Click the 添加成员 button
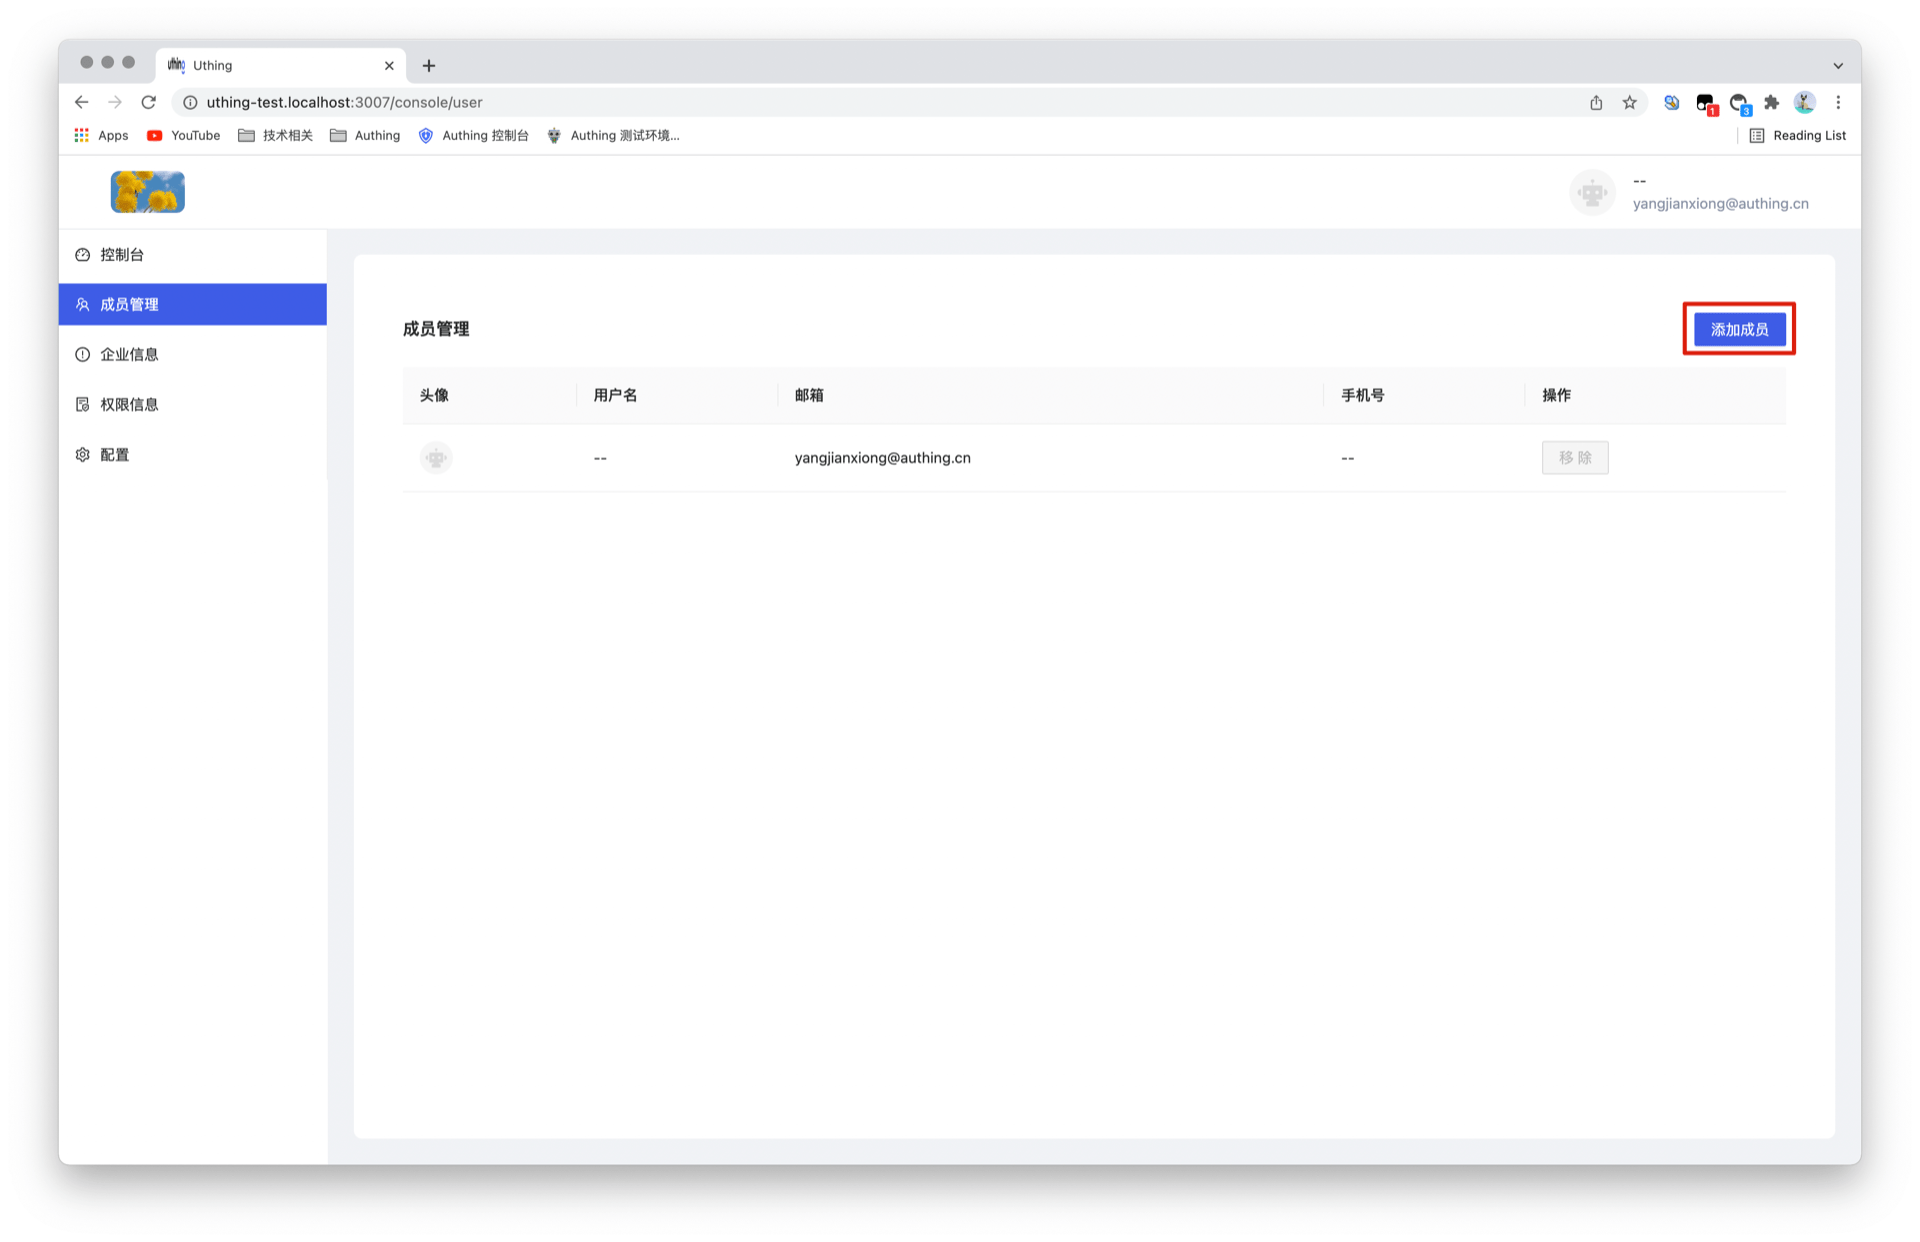Viewport: 1920px width, 1242px height. [1738, 328]
